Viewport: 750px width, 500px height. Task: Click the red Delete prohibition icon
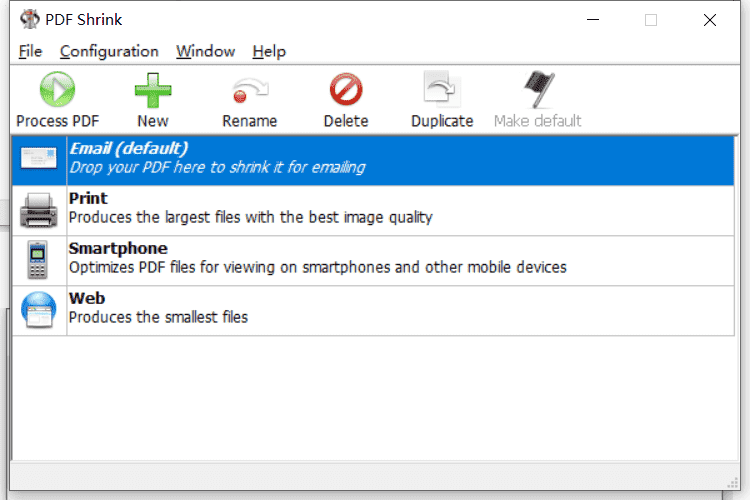[346, 89]
